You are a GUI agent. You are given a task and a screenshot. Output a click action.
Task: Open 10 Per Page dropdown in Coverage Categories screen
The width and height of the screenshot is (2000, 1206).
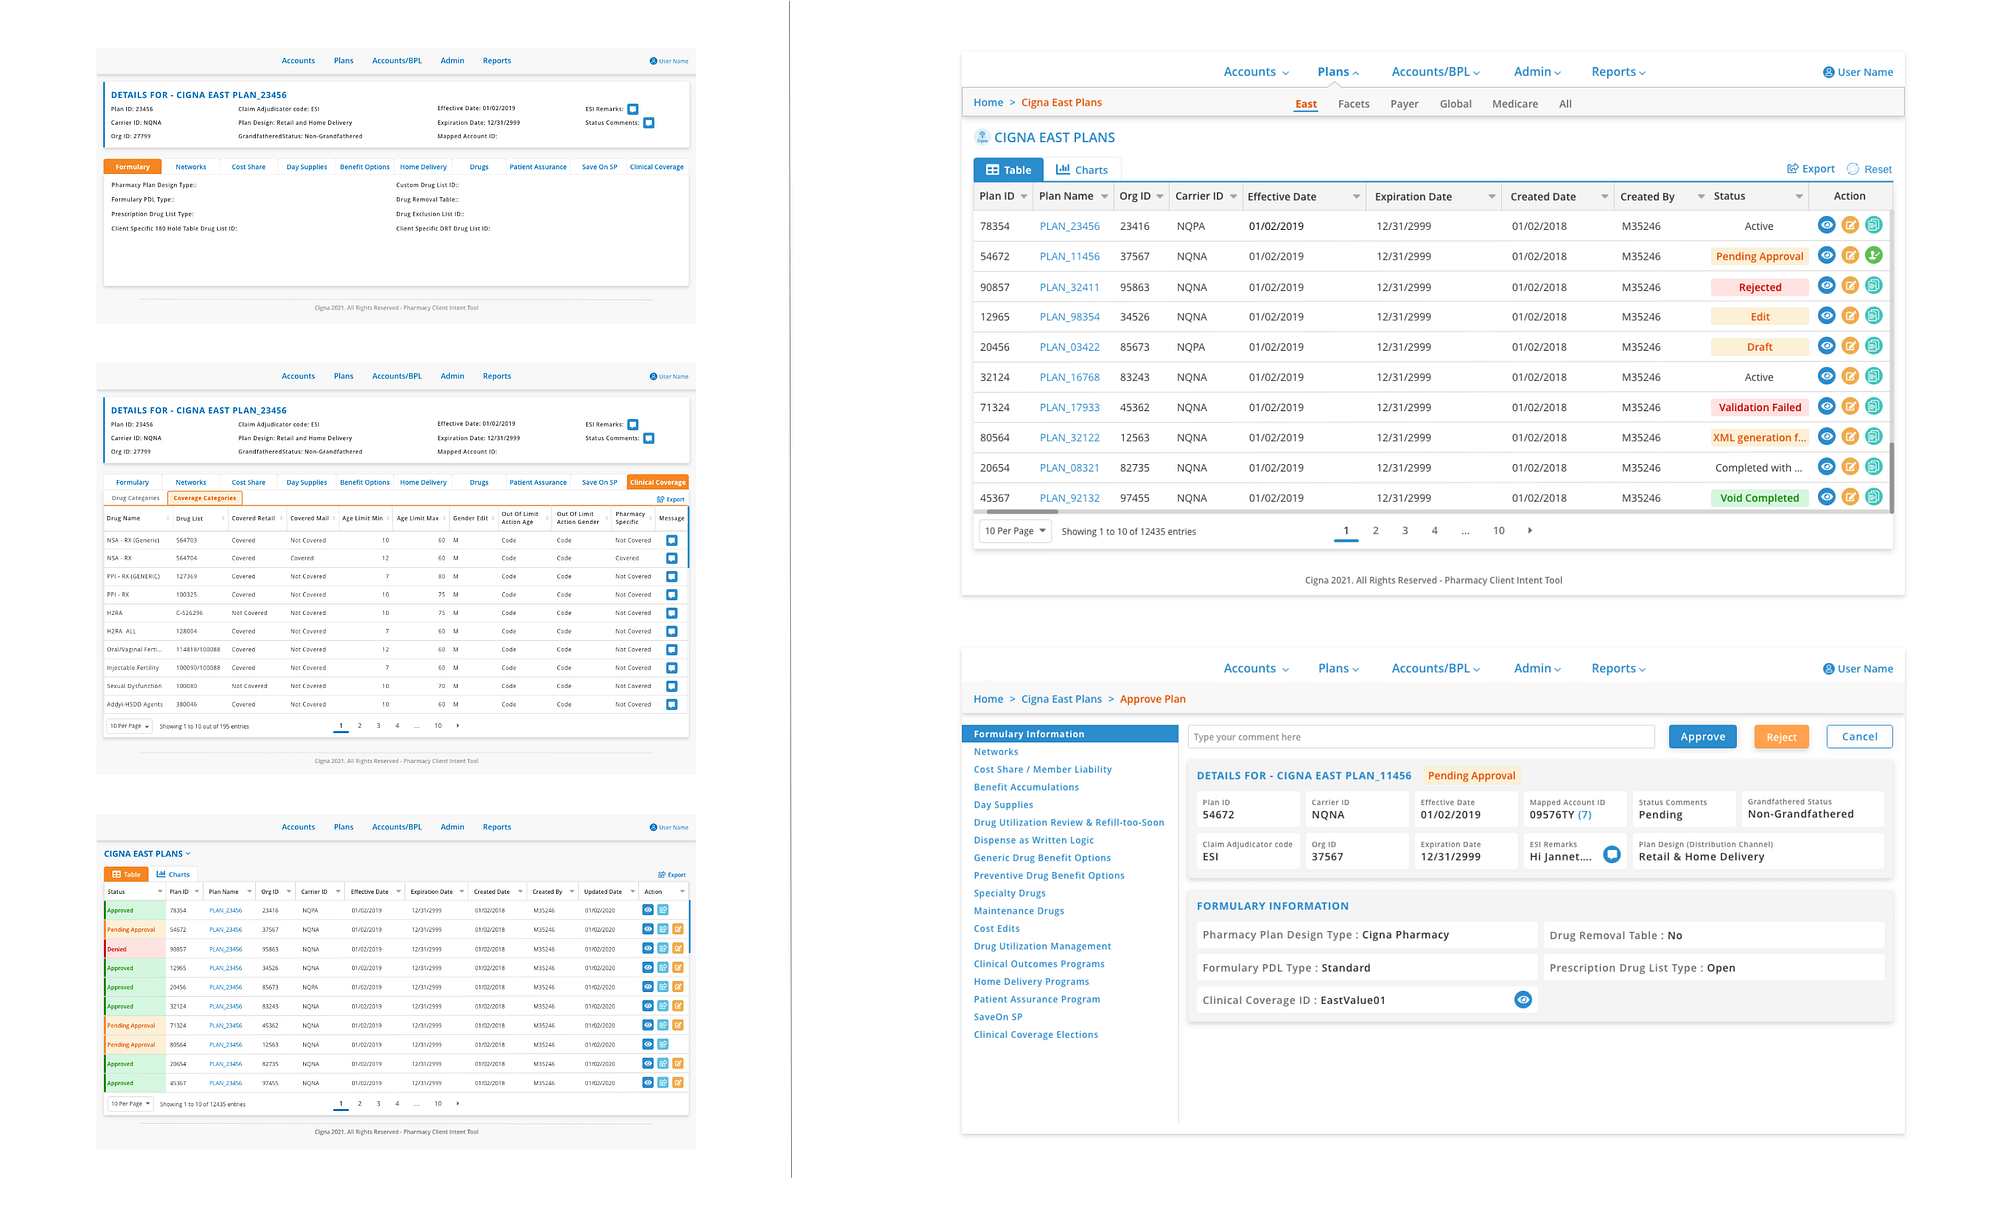[x=130, y=726]
